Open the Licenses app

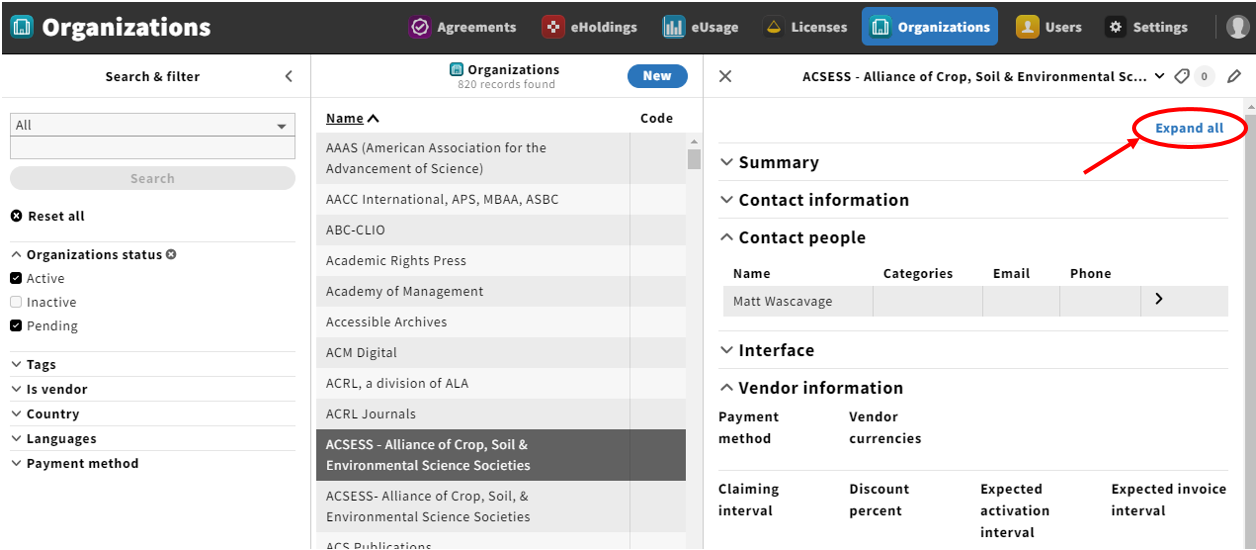point(804,27)
